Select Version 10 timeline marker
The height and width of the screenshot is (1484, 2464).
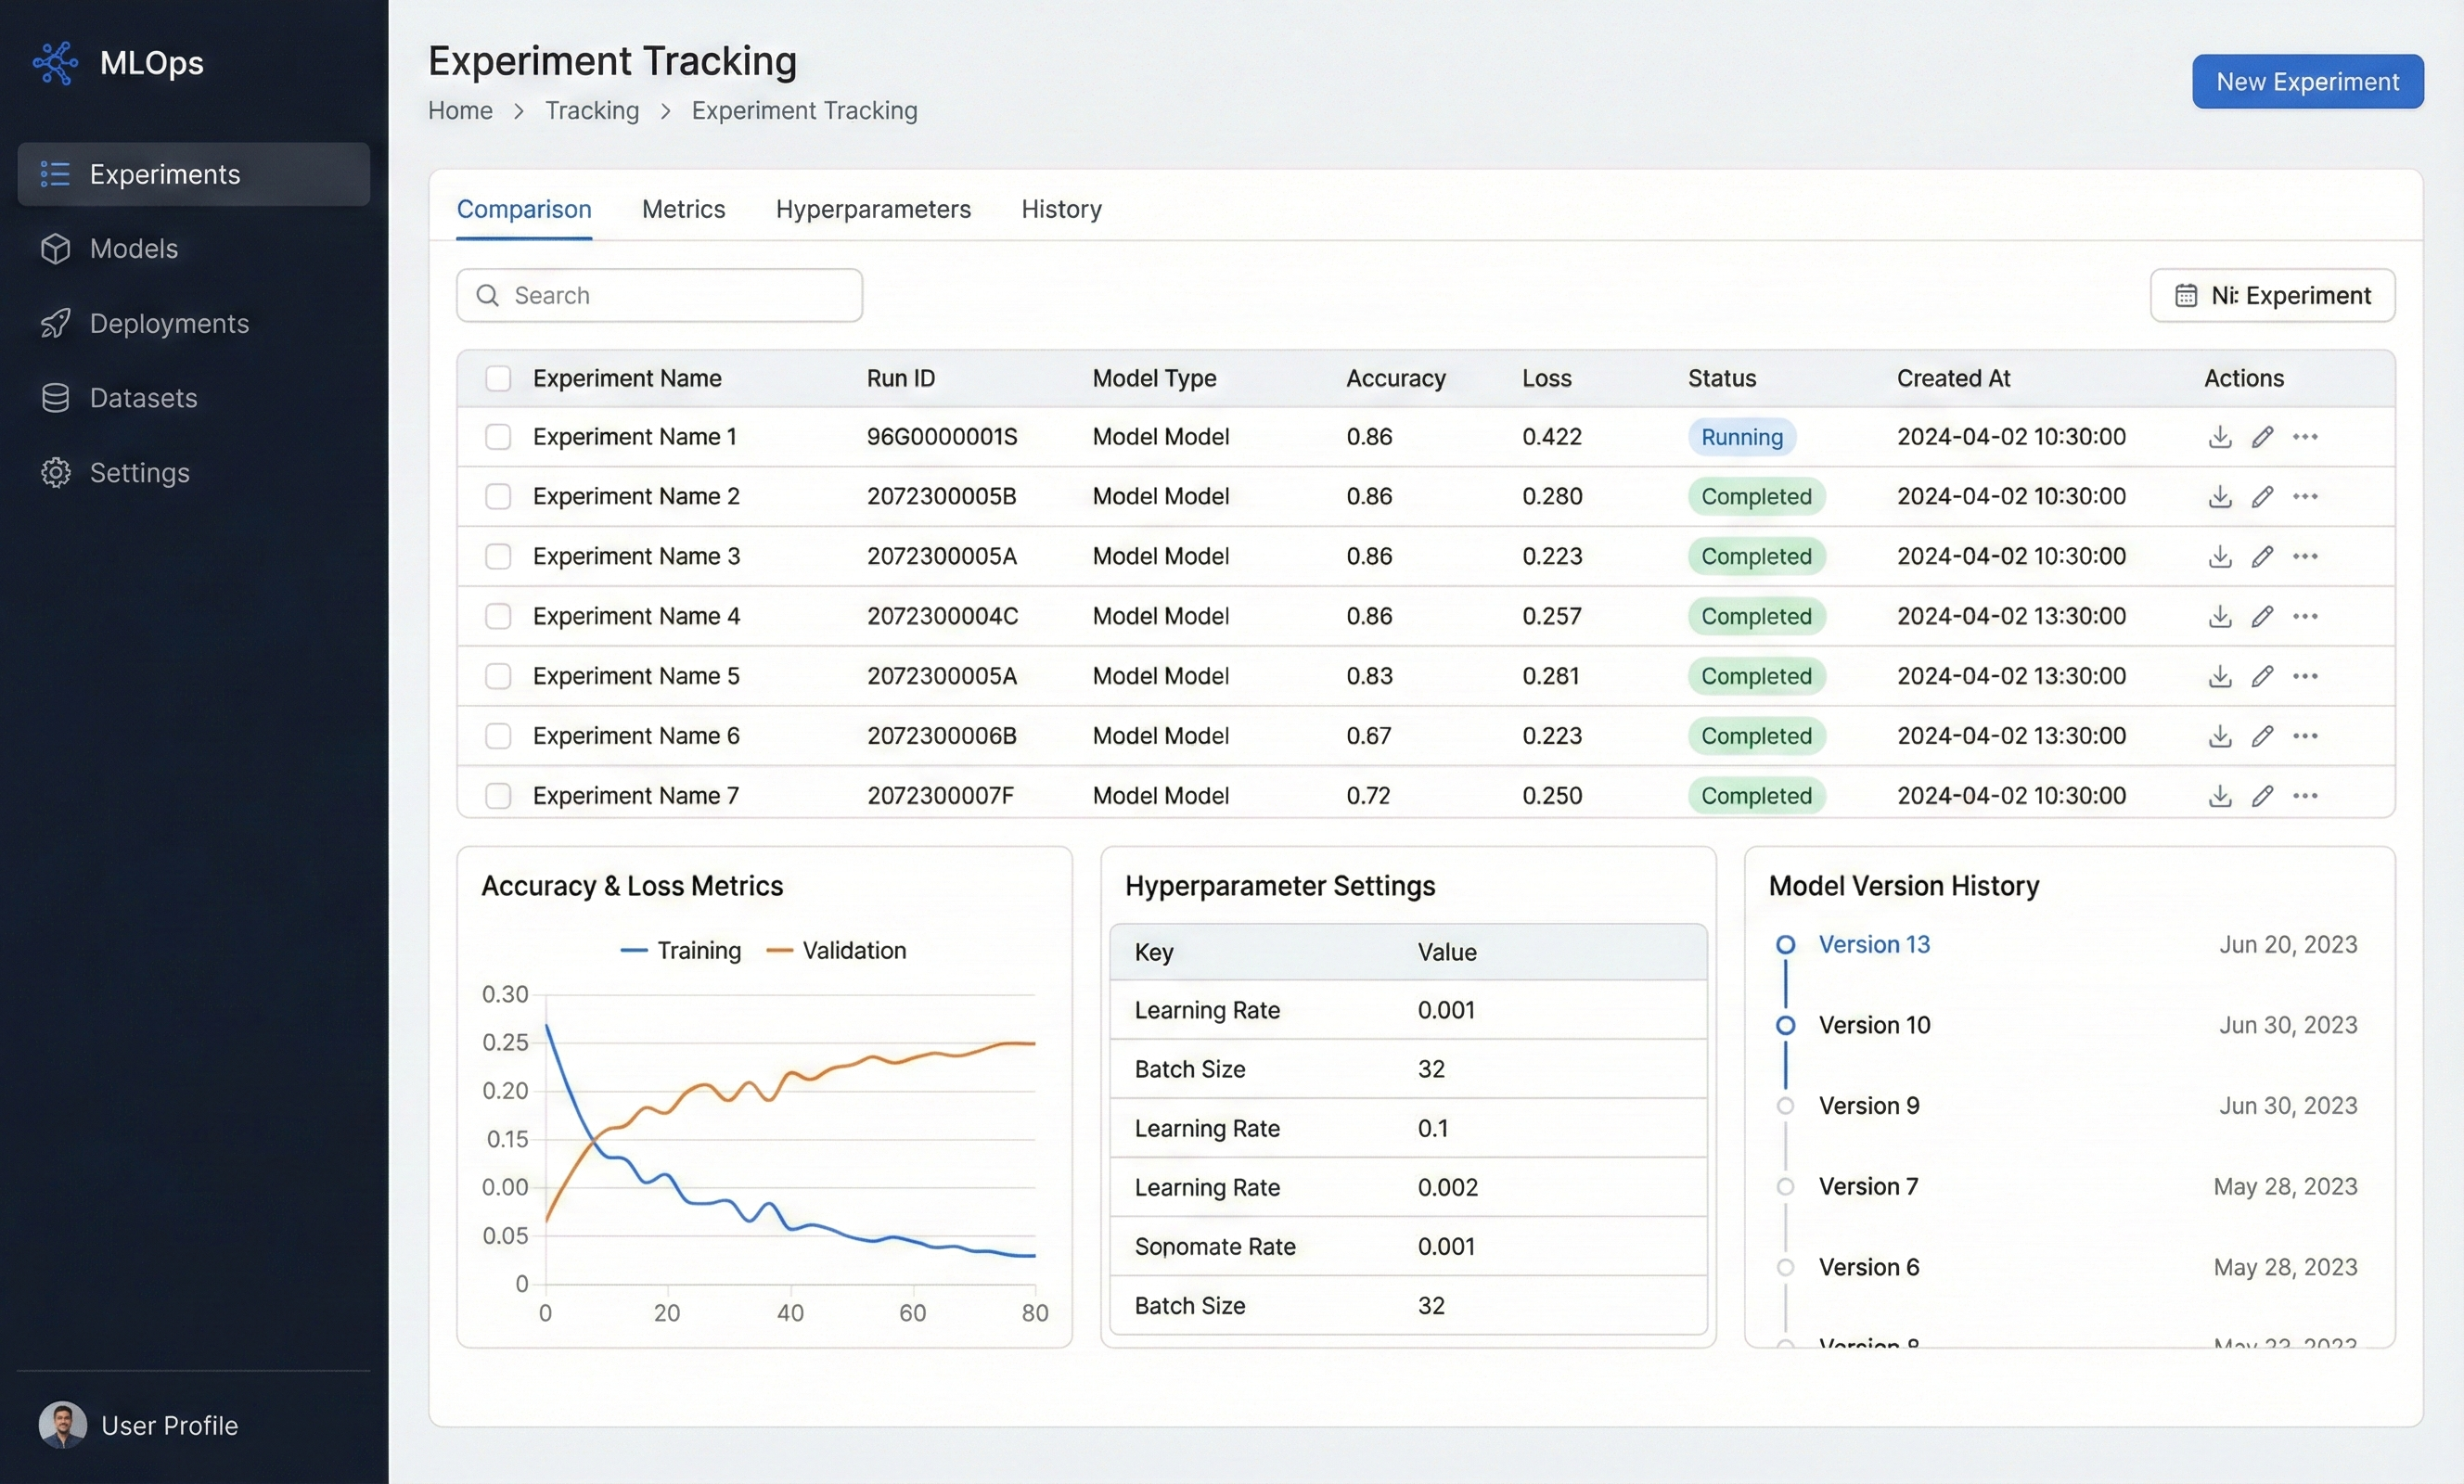(x=1785, y=1025)
